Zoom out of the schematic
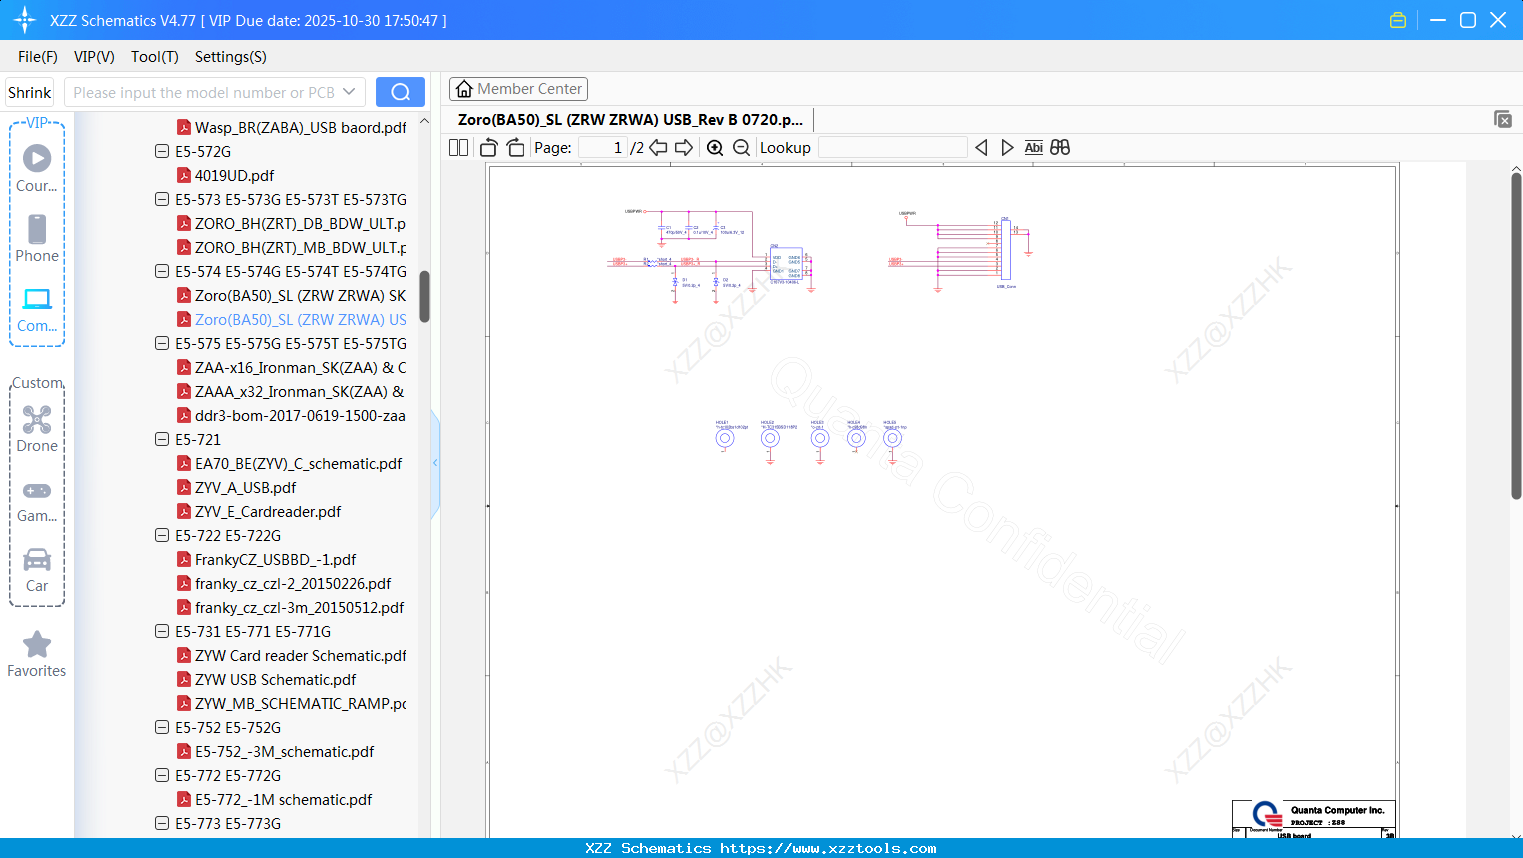Screen dimensions: 1523x858 (741, 148)
